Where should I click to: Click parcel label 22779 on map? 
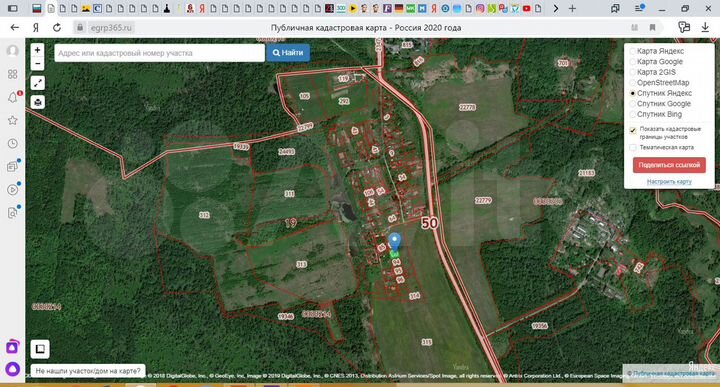(x=483, y=201)
